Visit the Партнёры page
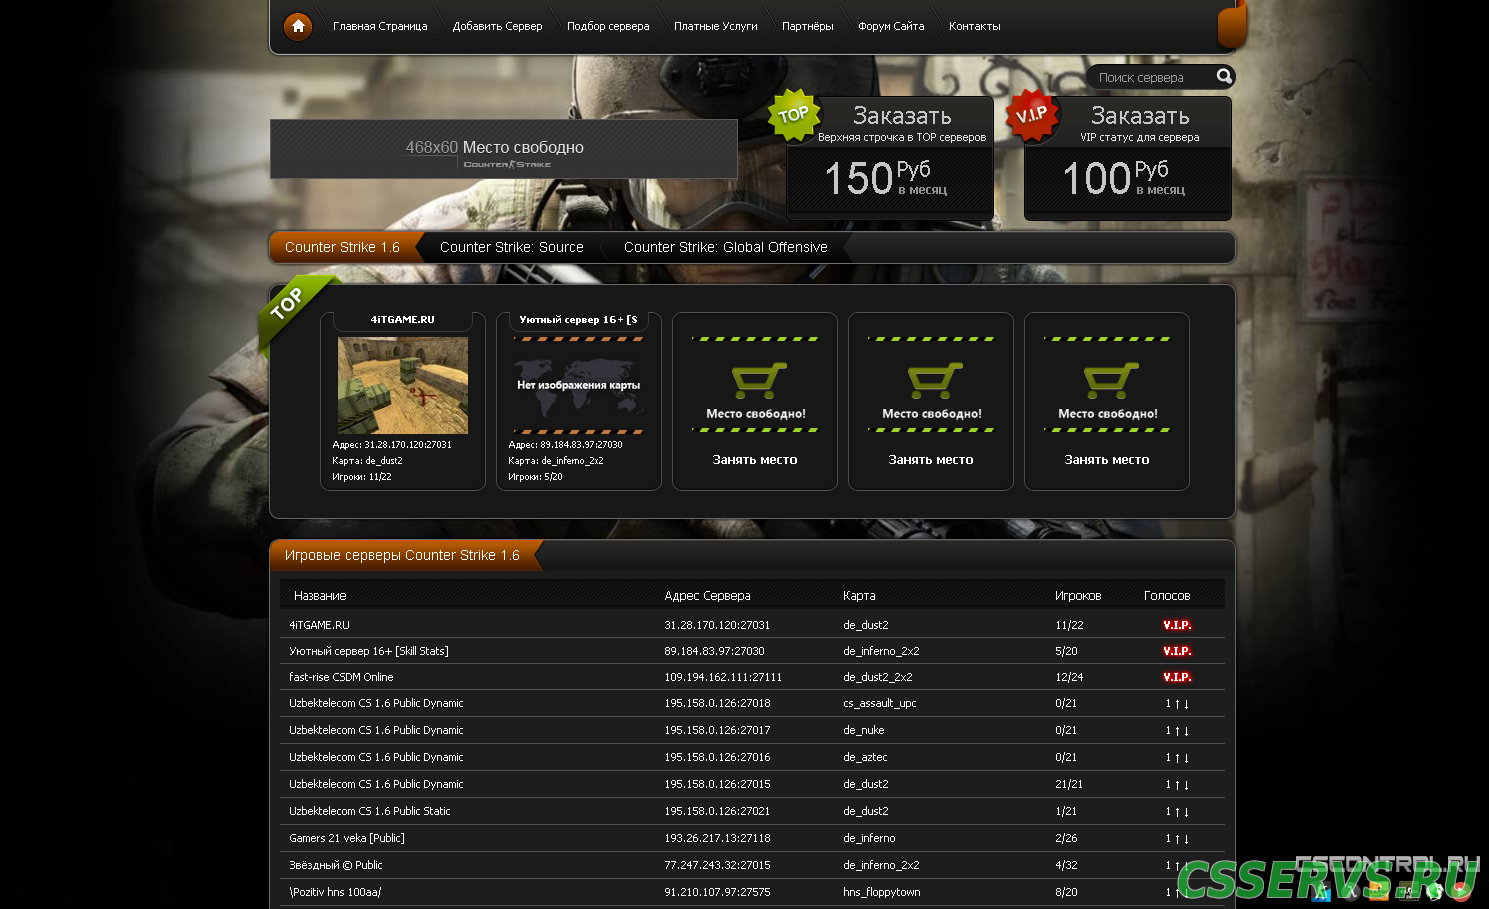Screen dimensions: 1489x909 pyautogui.click(x=808, y=26)
